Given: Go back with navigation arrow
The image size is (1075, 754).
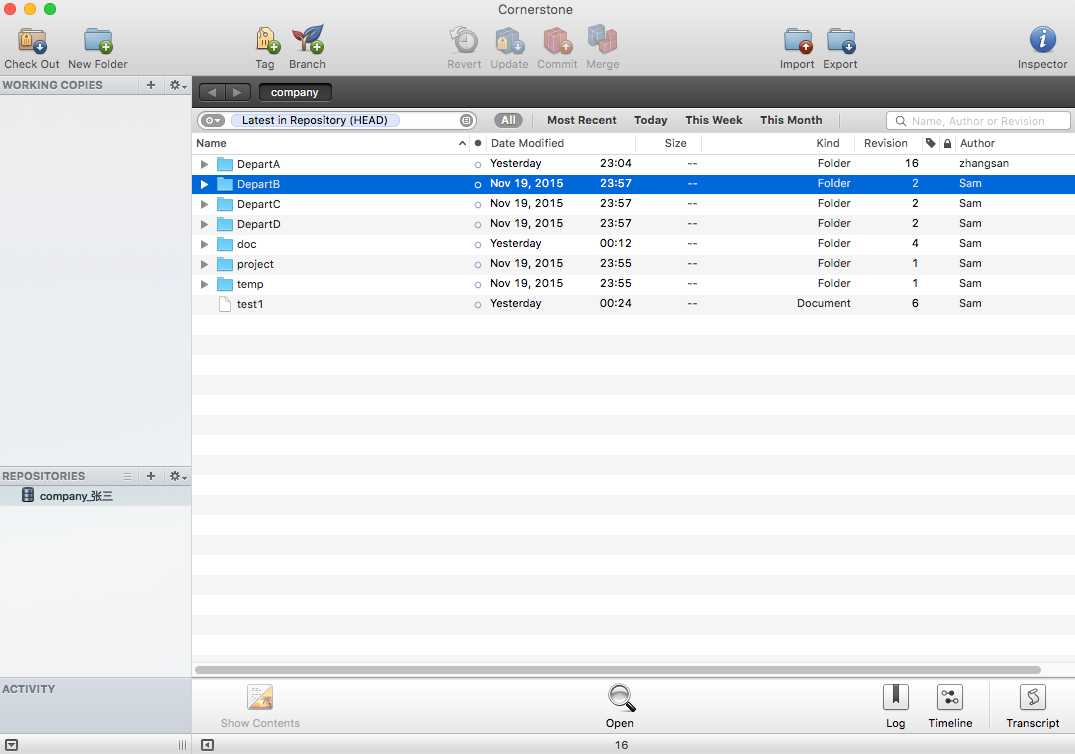Looking at the screenshot, I should click(x=212, y=92).
